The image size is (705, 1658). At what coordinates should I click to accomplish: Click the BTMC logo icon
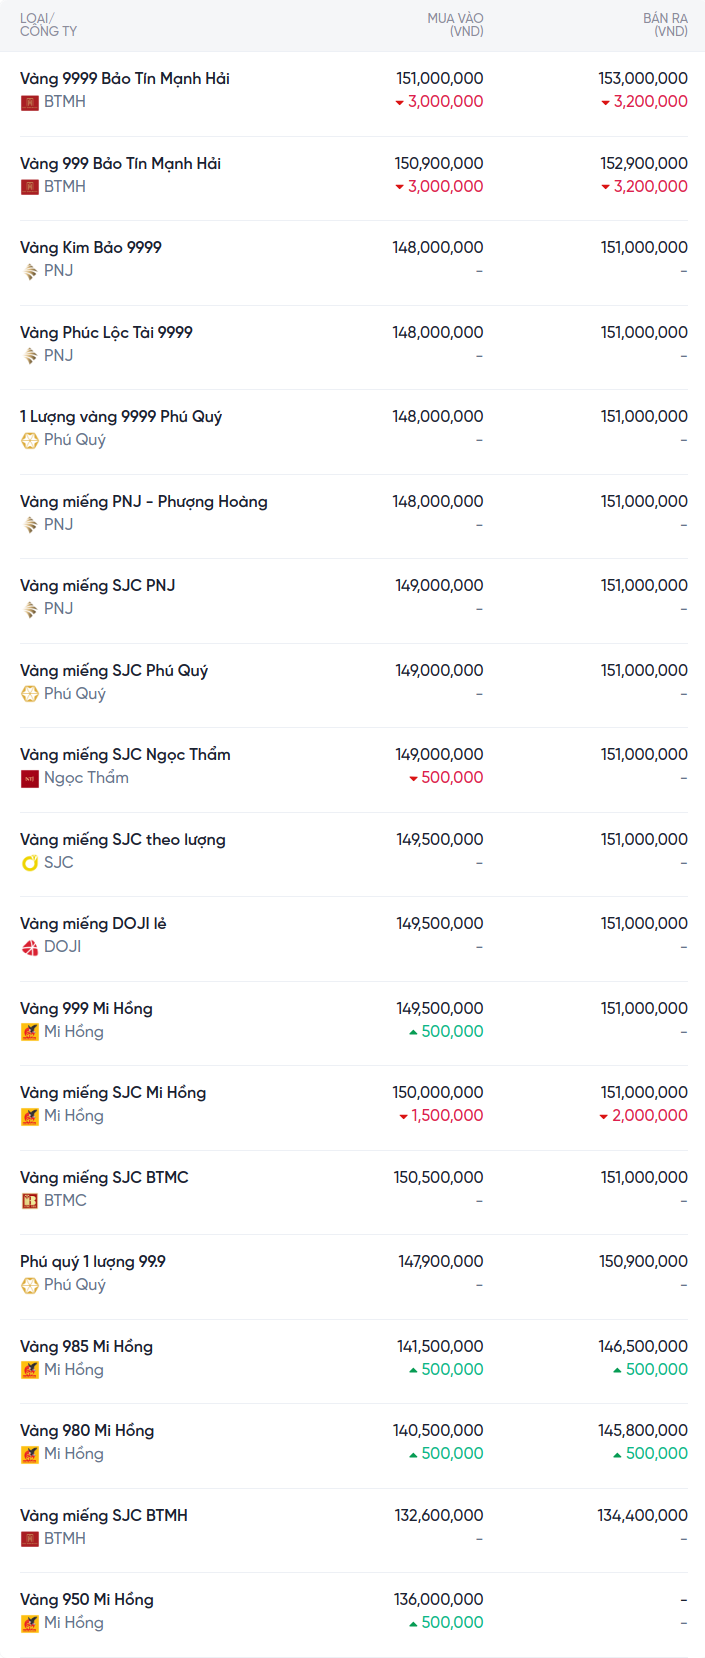click(30, 1201)
